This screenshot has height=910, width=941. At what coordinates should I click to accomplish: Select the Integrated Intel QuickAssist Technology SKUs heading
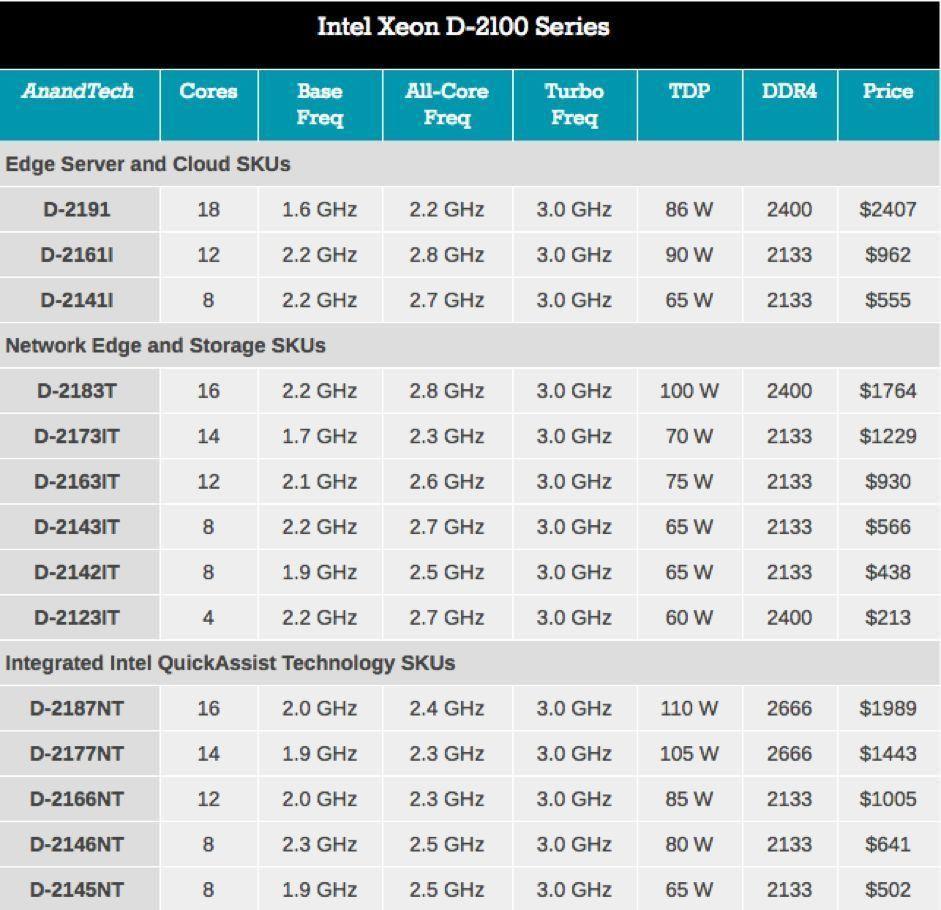[230, 663]
